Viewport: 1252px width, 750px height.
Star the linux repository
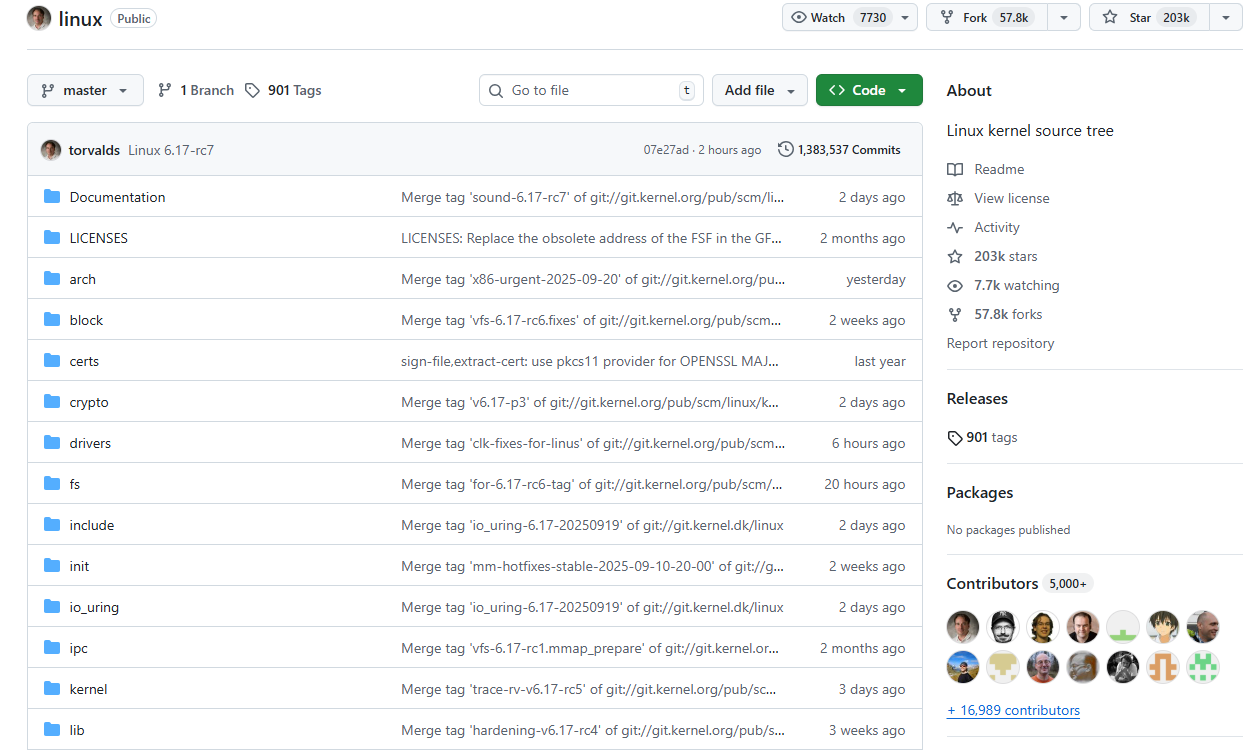coord(1149,17)
